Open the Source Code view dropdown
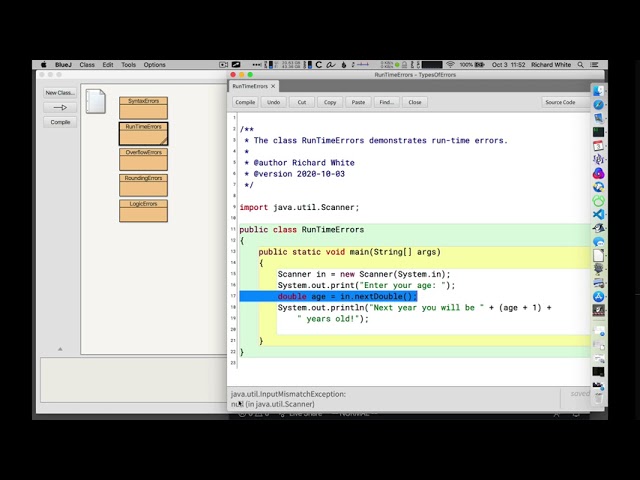The height and width of the screenshot is (480, 640). [x=565, y=102]
